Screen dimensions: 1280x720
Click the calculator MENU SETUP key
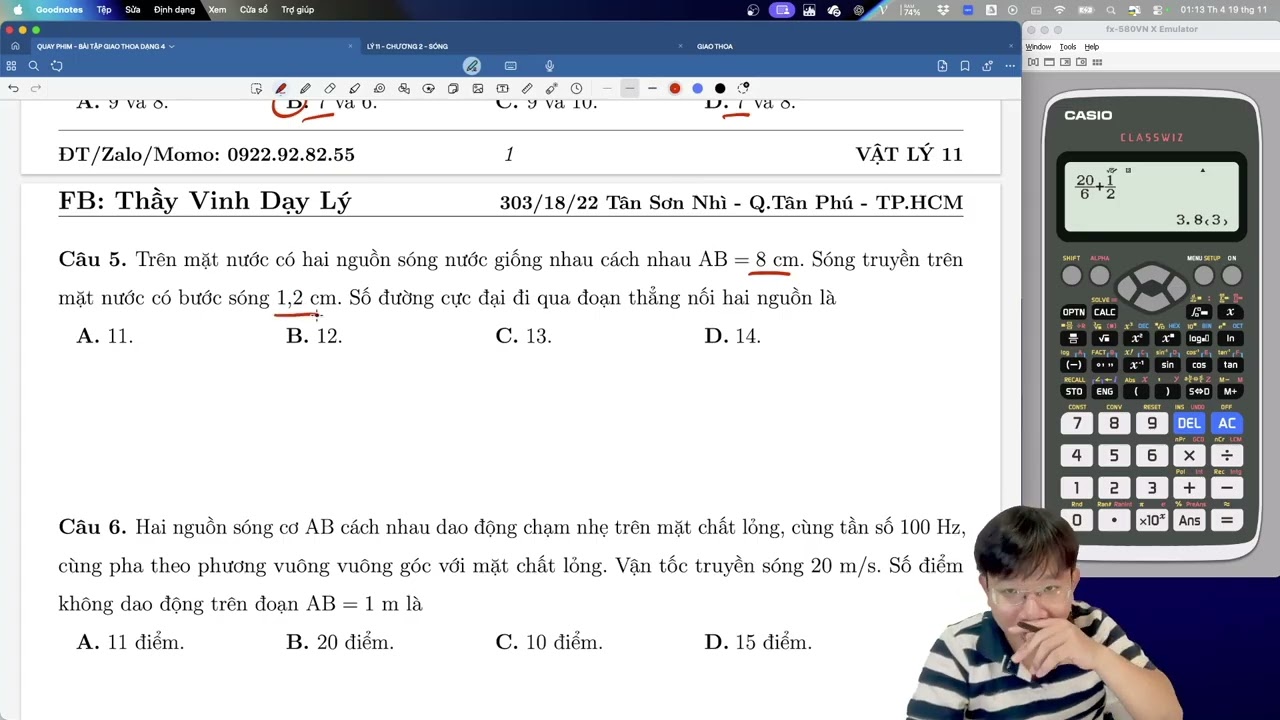coord(1203,275)
